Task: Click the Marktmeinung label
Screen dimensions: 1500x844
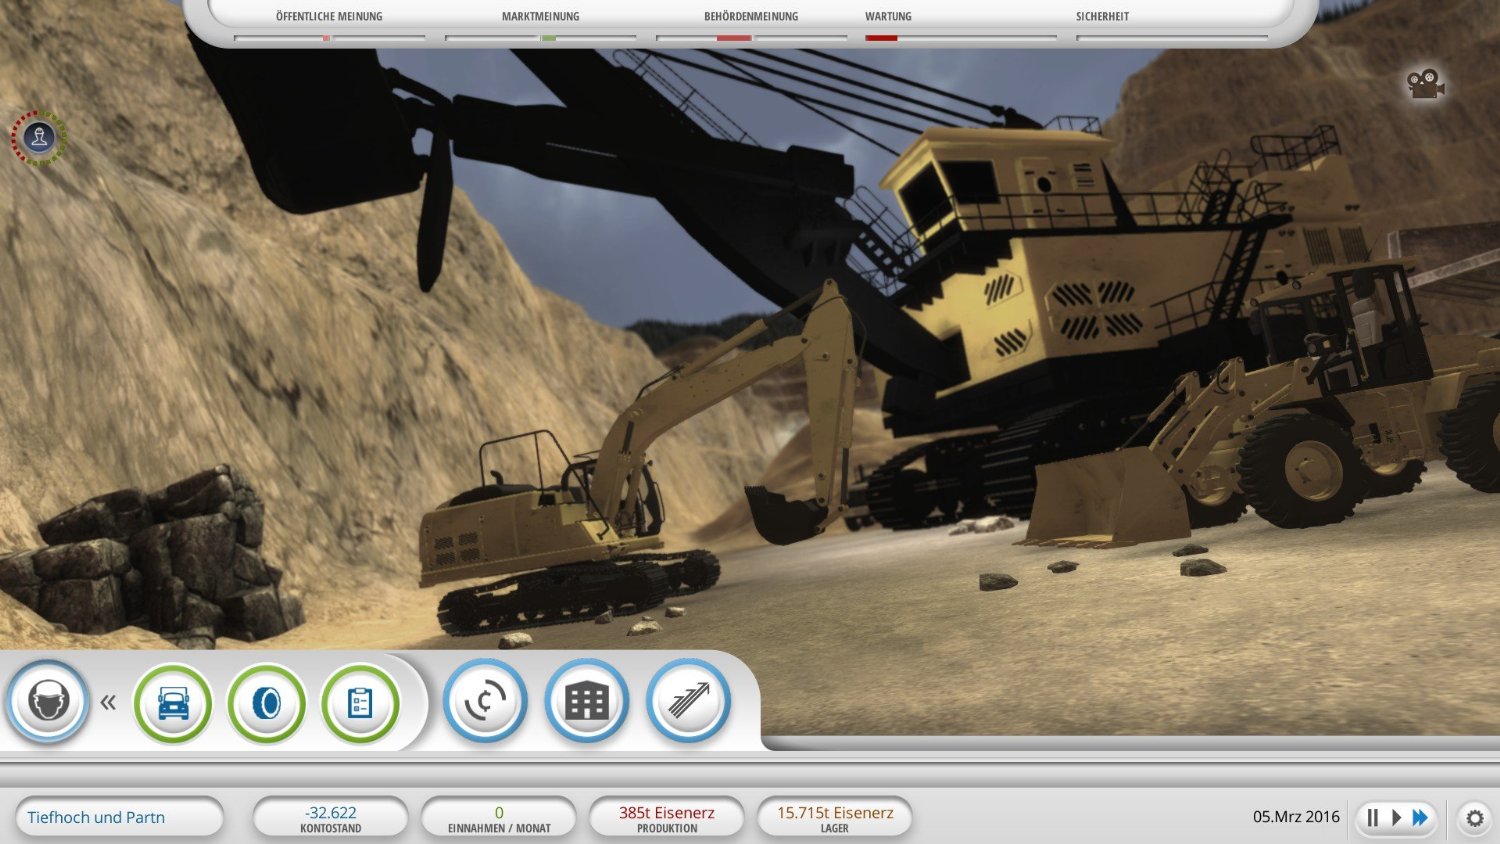Action: [x=540, y=17]
